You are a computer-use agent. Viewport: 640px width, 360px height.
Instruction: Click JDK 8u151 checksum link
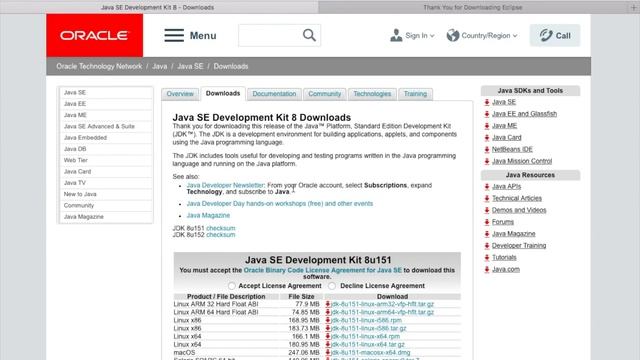(221, 228)
